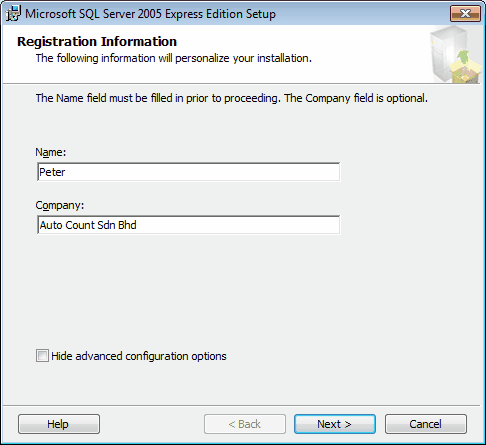Click the Next > button
The width and height of the screenshot is (486, 445).
(x=335, y=424)
